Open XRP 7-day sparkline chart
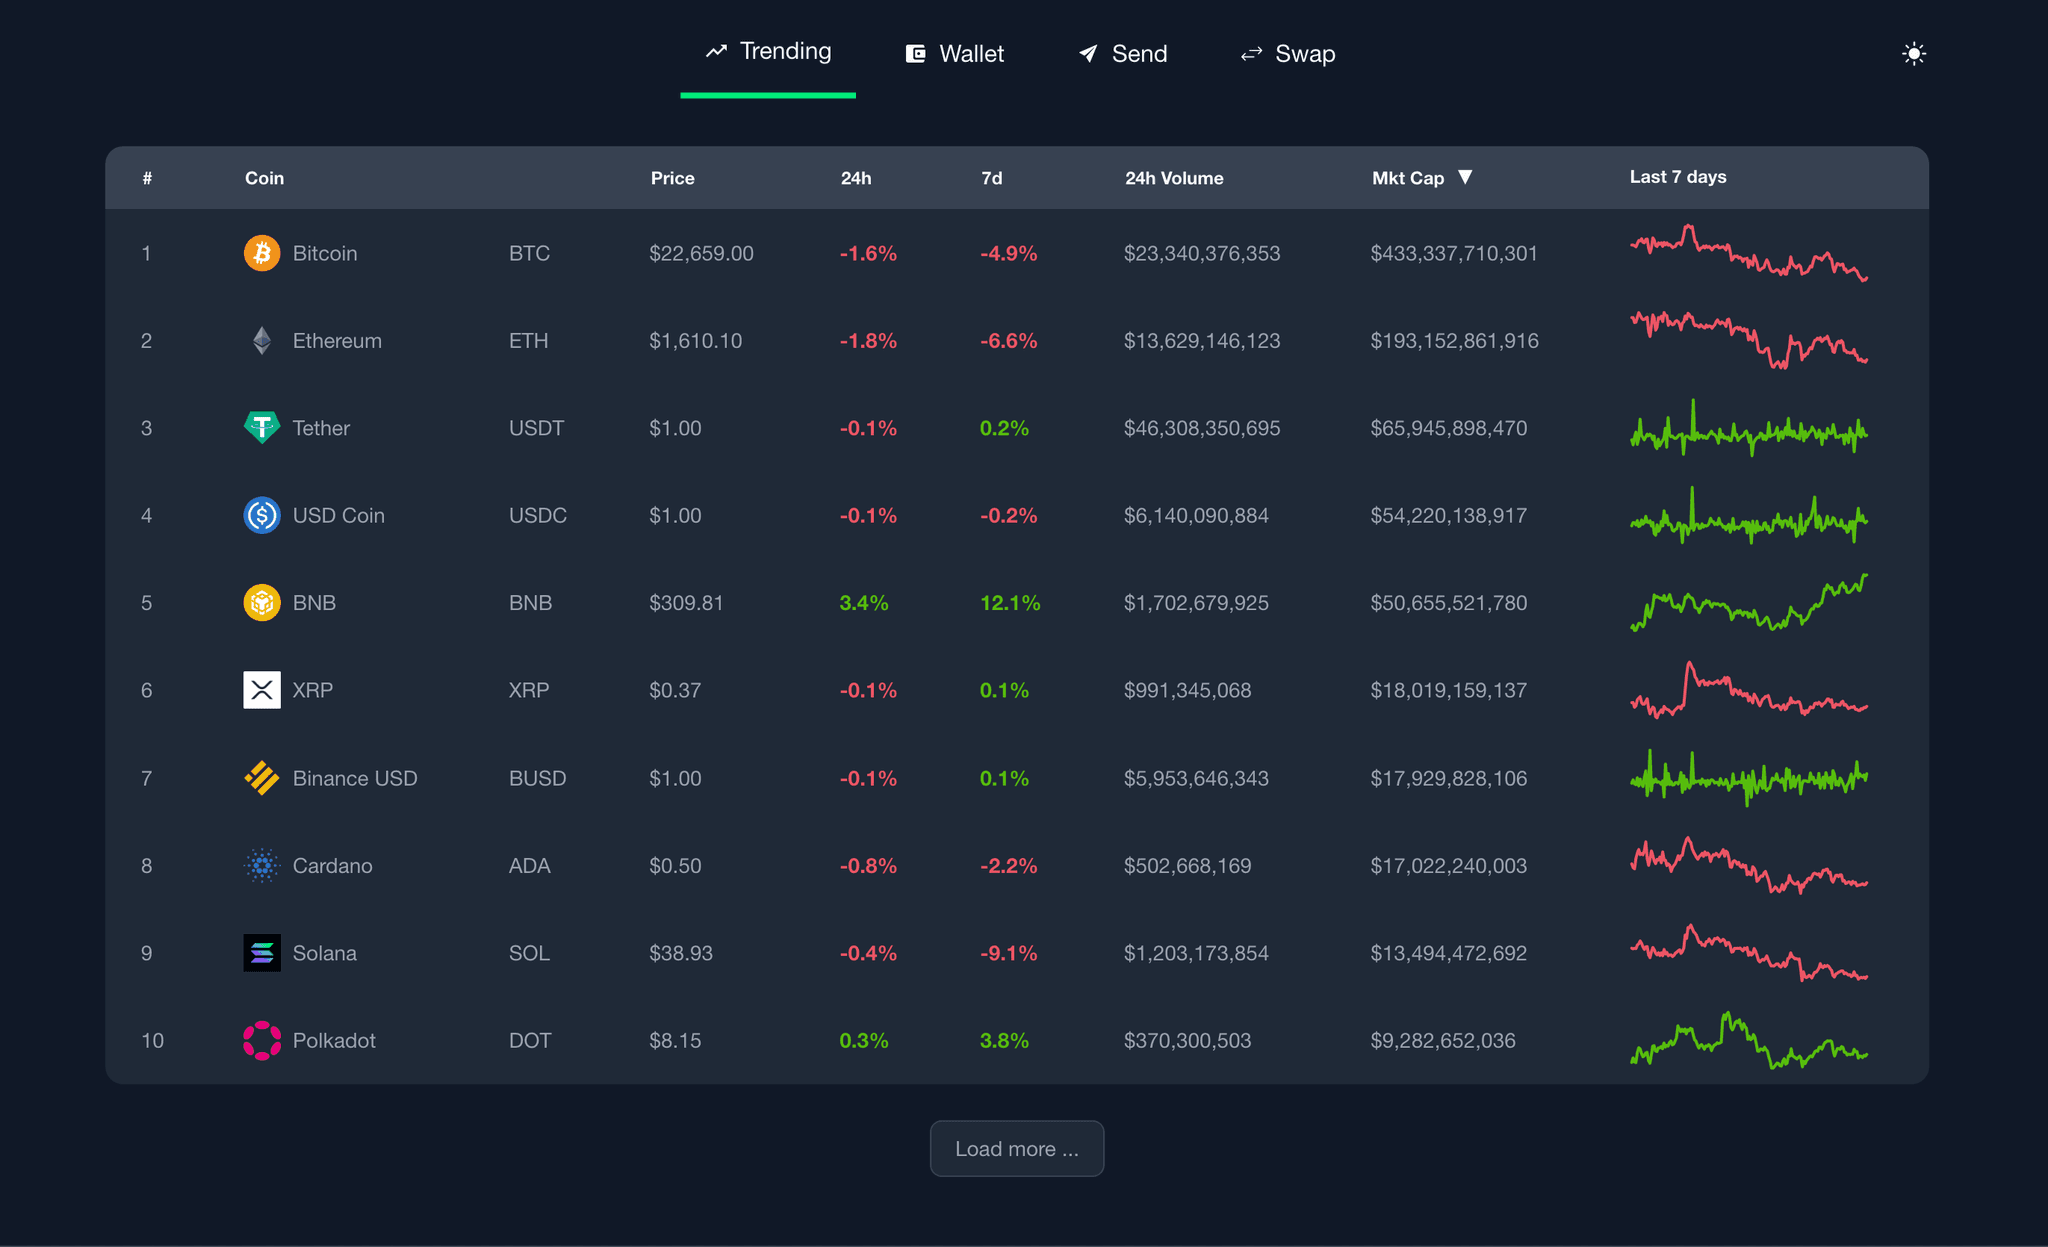2048x1247 pixels. point(1749,690)
